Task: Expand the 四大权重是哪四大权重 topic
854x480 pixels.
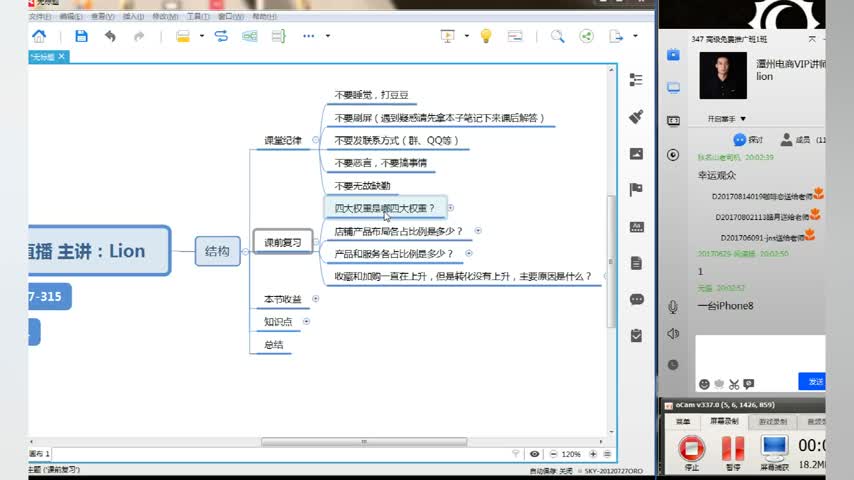Action: click(450, 208)
